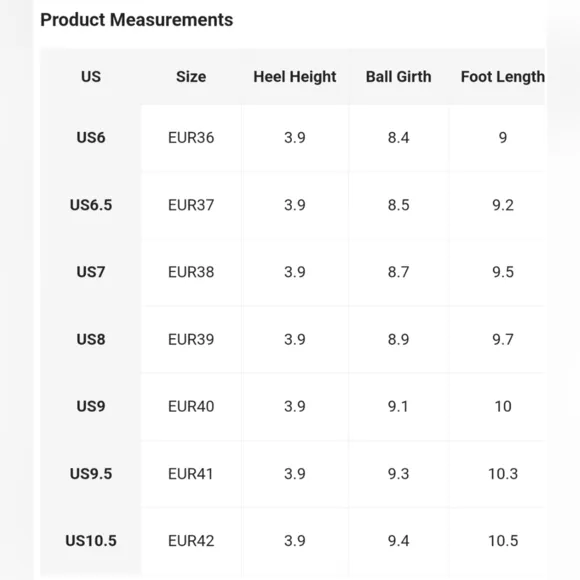The image size is (580, 580).
Task: Select the US10.5 row label
Action: [x=91, y=541]
